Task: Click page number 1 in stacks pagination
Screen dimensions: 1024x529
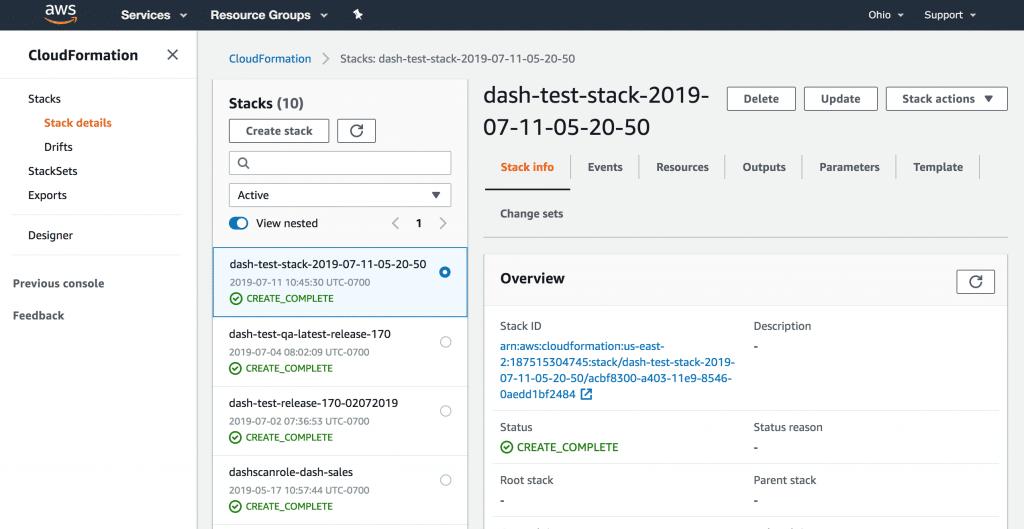Action: (419, 223)
